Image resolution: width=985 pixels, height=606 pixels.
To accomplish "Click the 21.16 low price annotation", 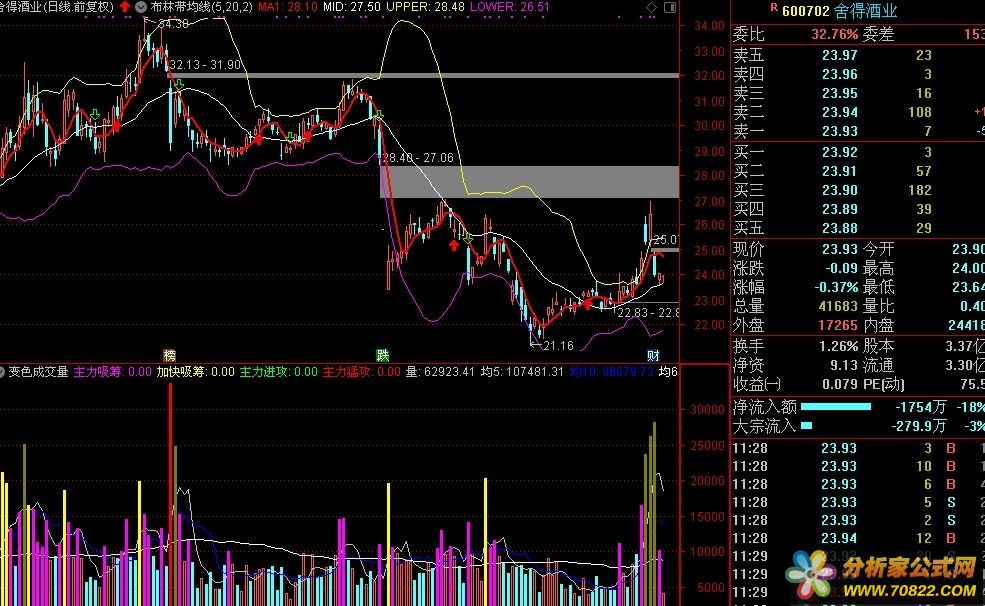I will 558,345.
